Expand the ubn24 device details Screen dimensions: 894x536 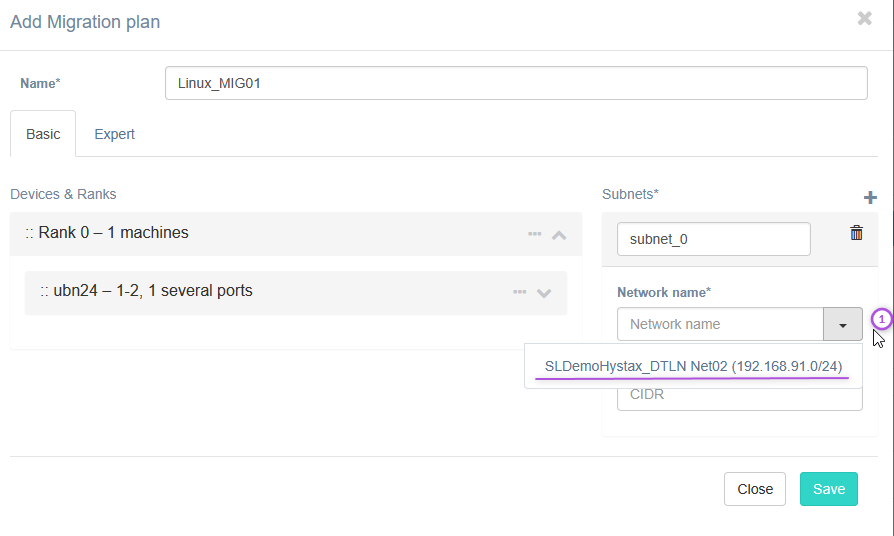click(x=544, y=292)
